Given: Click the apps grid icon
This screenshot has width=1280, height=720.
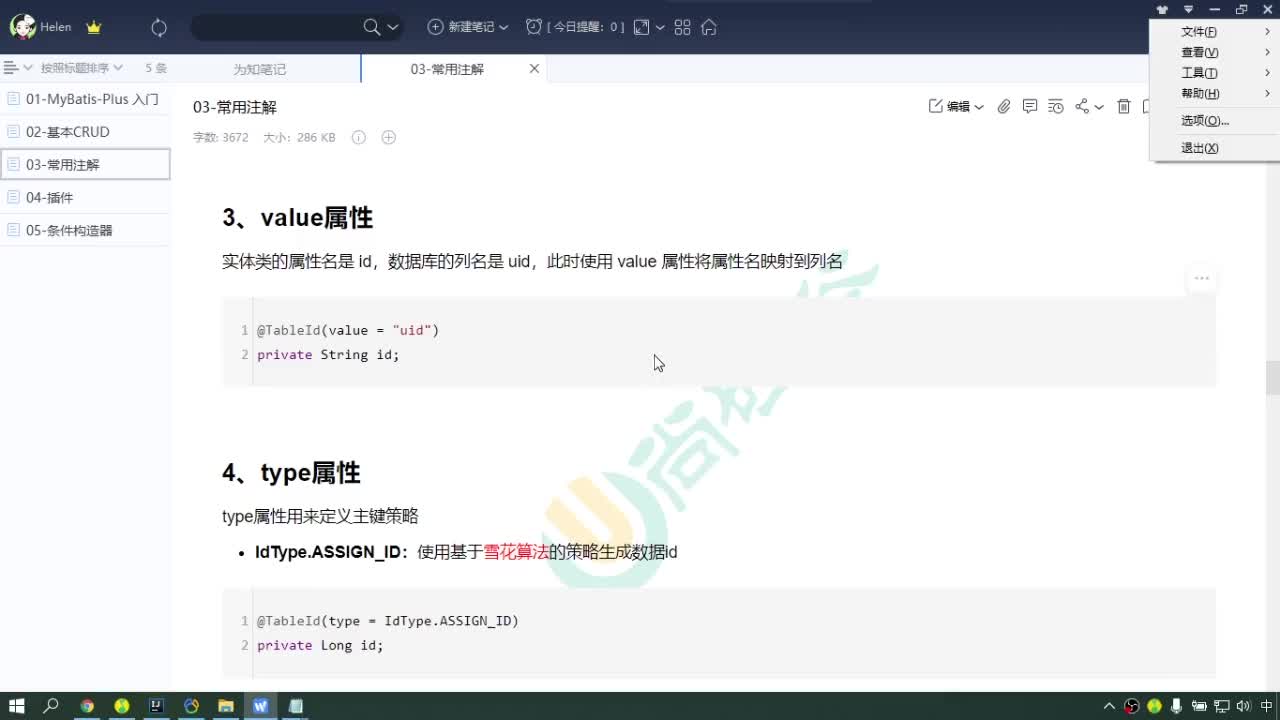Looking at the screenshot, I should tap(683, 27).
